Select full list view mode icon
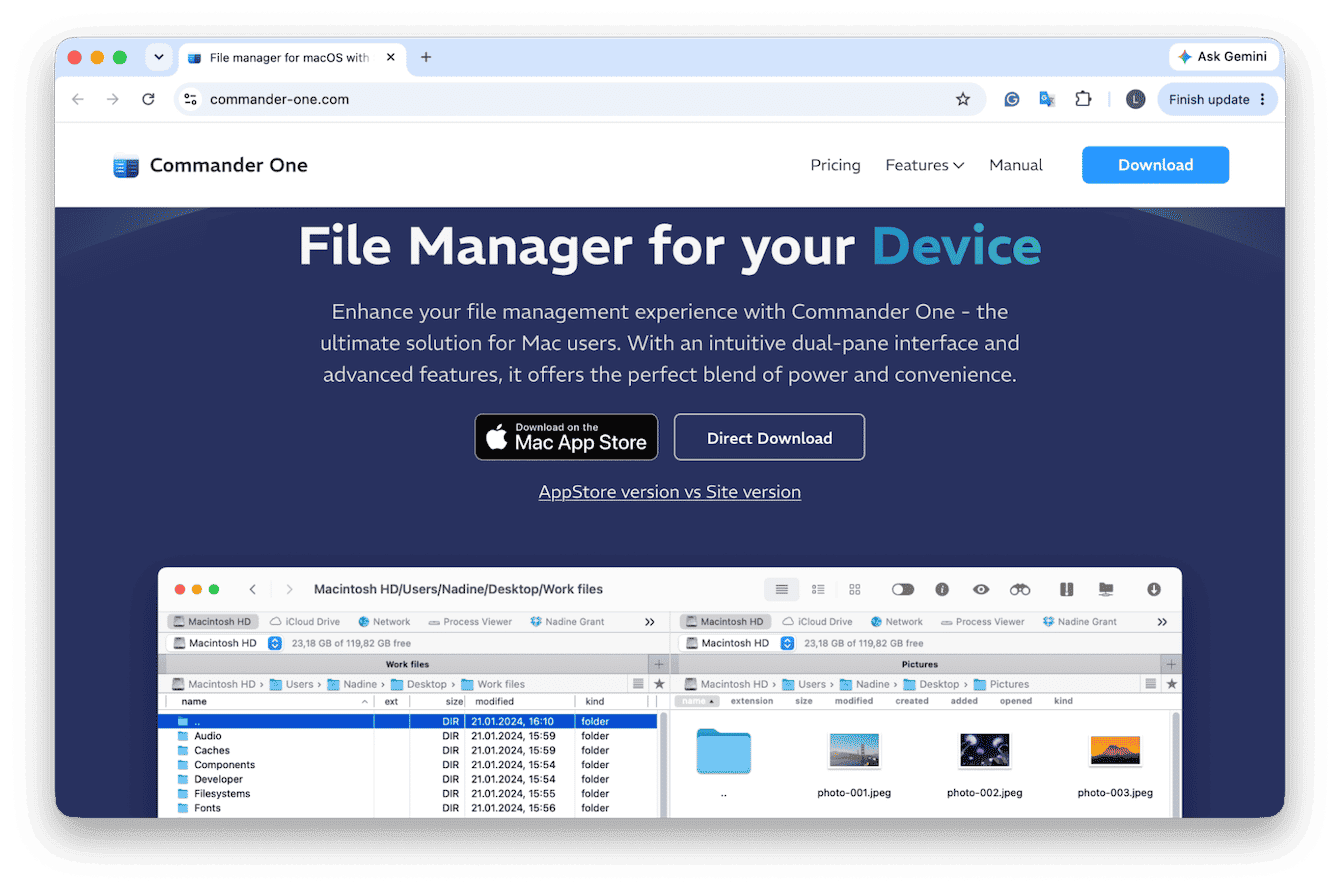Image resolution: width=1340 pixels, height=891 pixels. (x=782, y=590)
